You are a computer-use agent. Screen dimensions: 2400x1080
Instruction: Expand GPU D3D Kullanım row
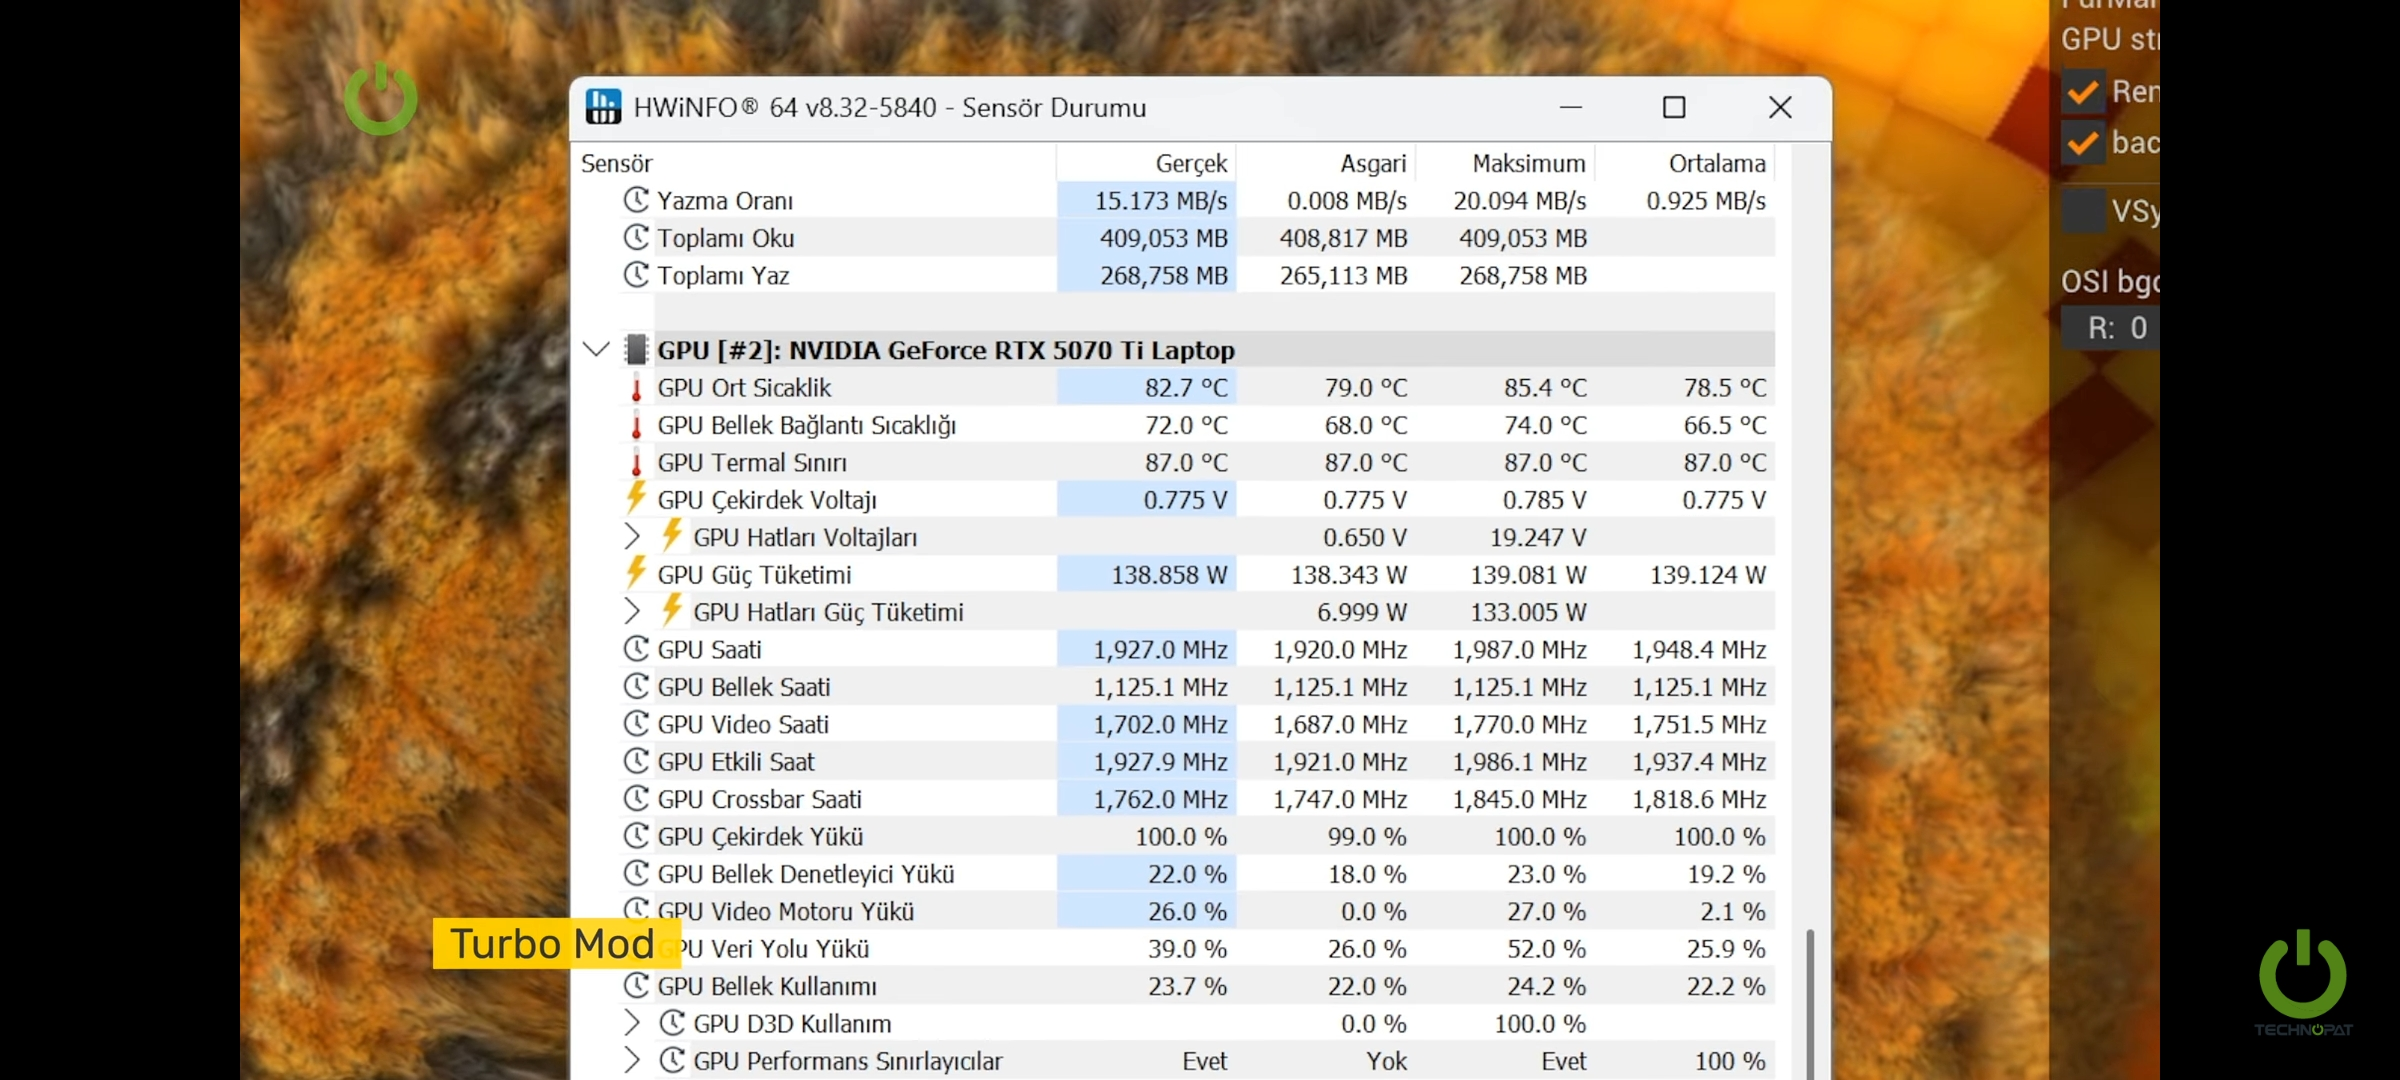632,1023
